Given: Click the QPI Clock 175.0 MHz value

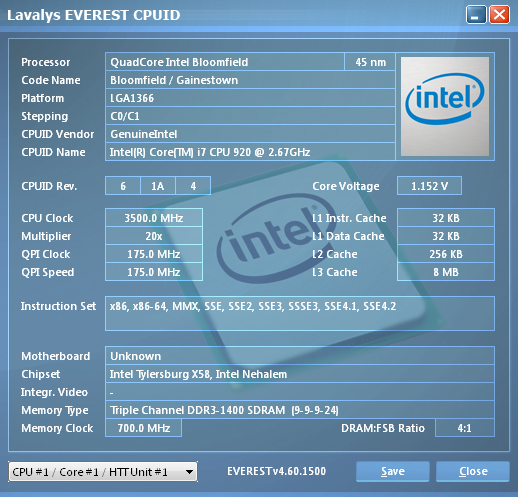Looking at the screenshot, I should (154, 254).
